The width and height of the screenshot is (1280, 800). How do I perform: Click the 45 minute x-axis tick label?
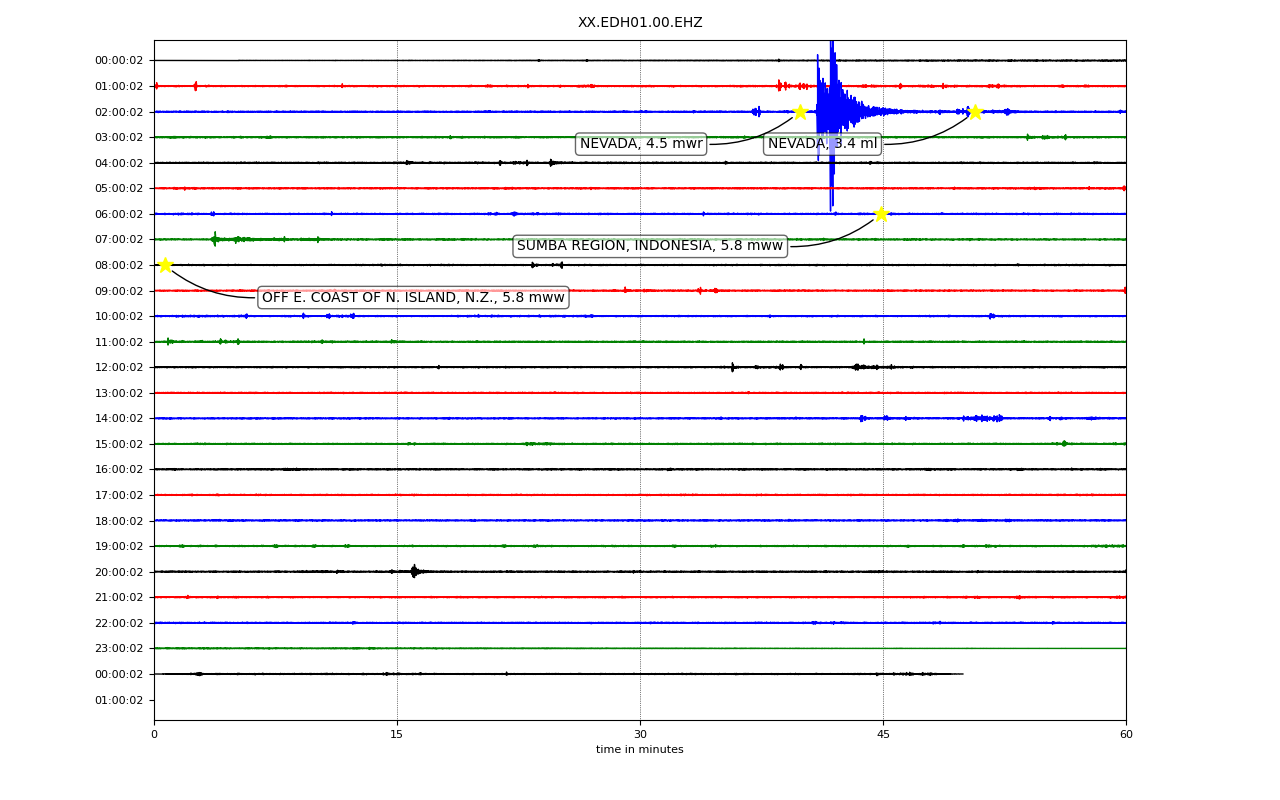pyautogui.click(x=883, y=735)
